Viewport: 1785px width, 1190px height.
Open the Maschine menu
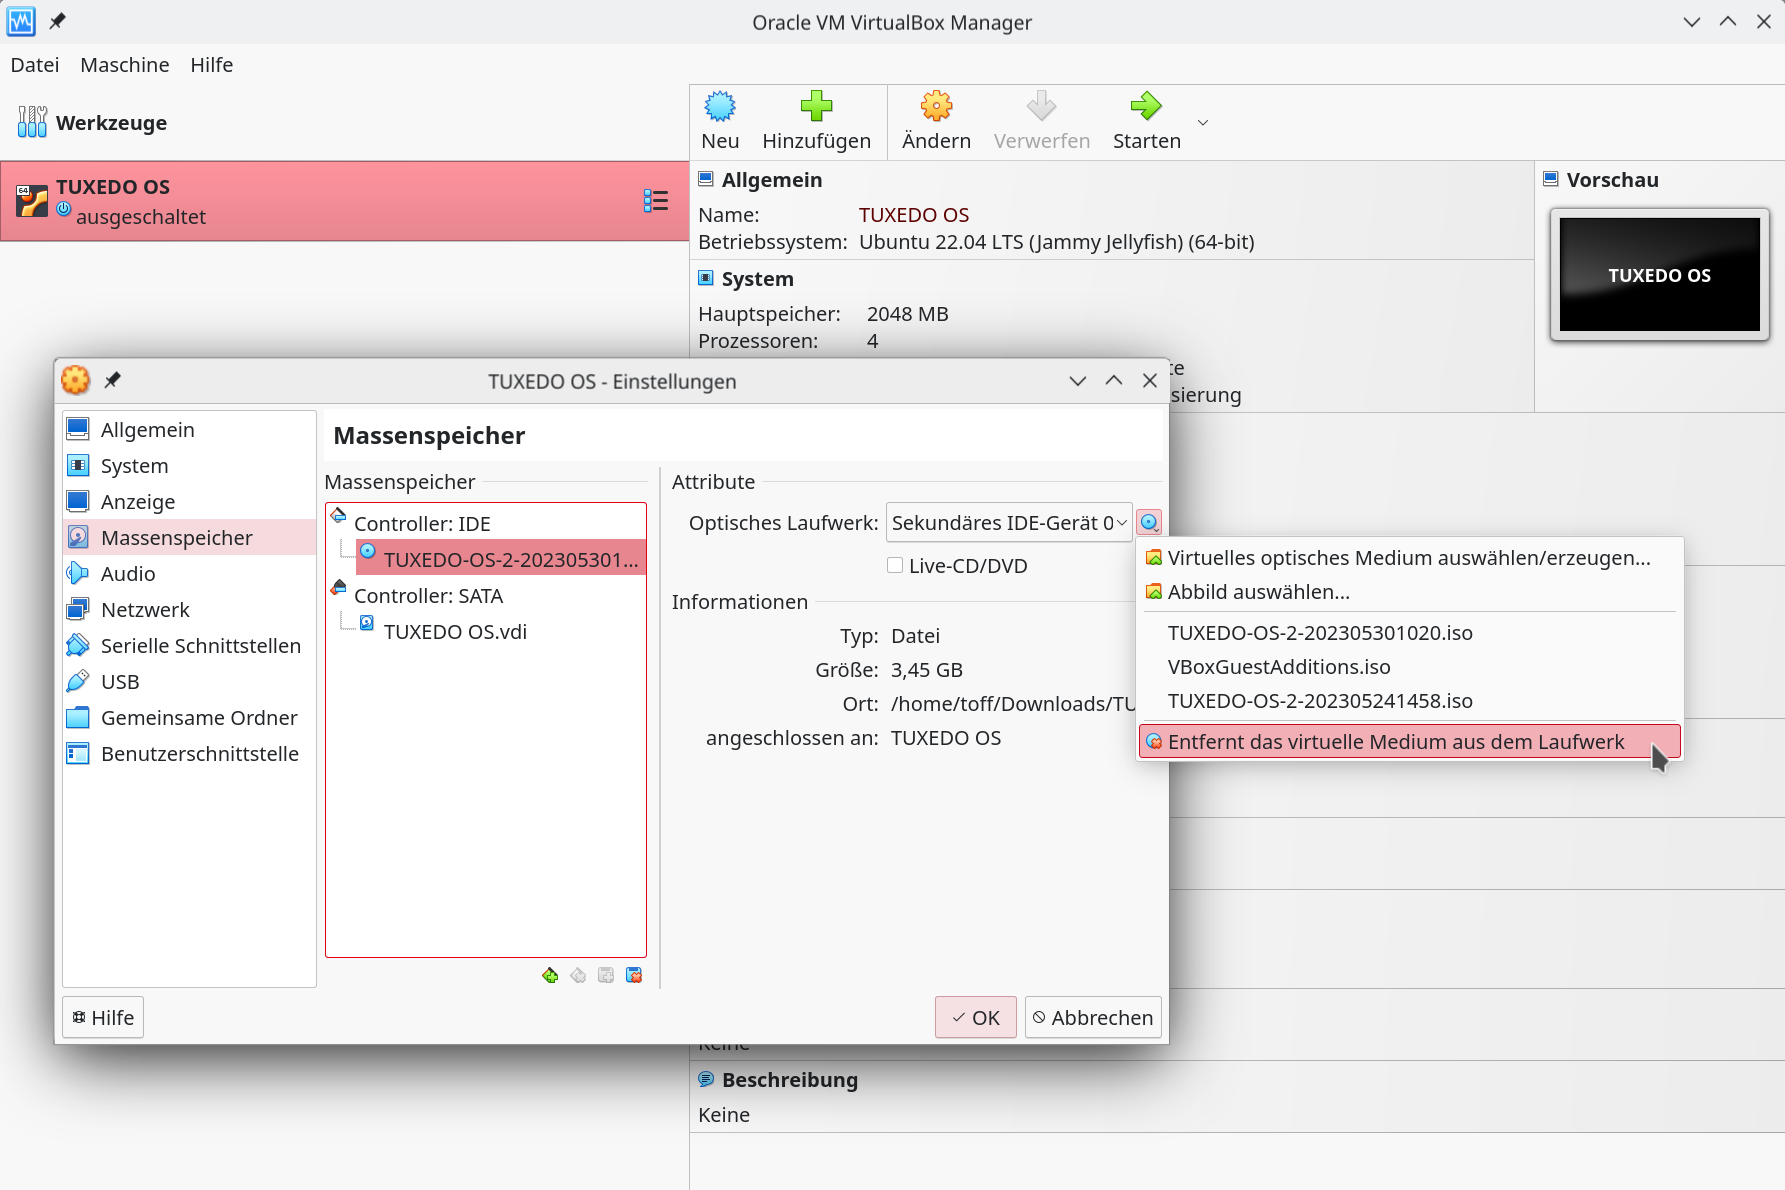coord(125,65)
